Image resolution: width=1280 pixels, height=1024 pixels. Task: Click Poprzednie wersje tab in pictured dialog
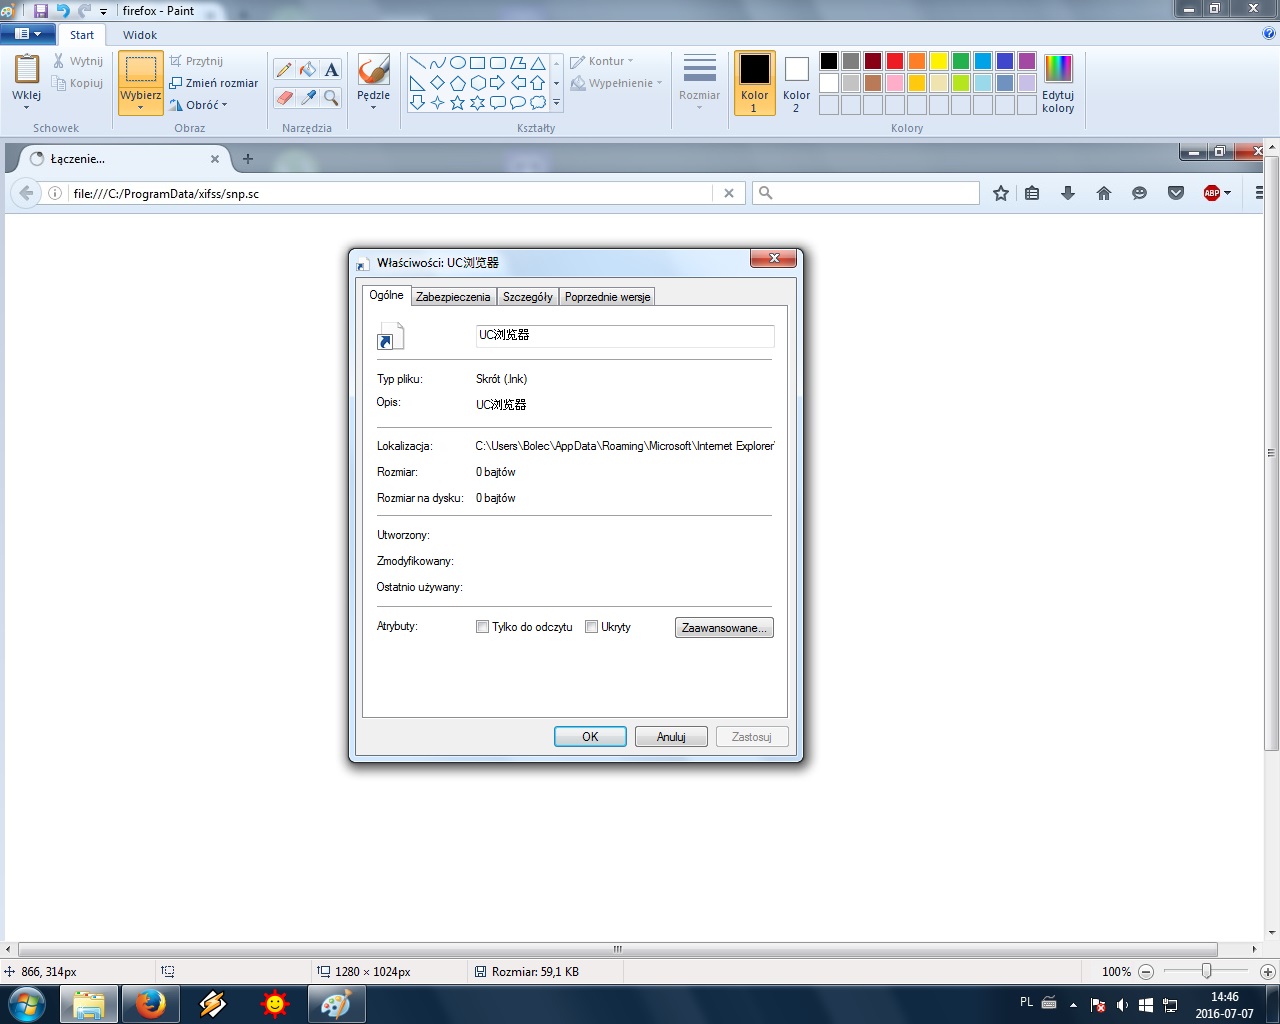pos(607,297)
